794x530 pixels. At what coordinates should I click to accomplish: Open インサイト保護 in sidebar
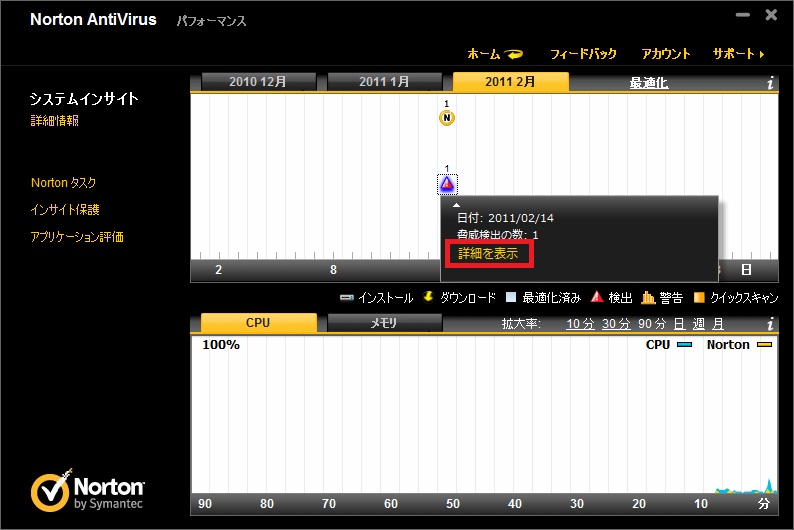65,210
